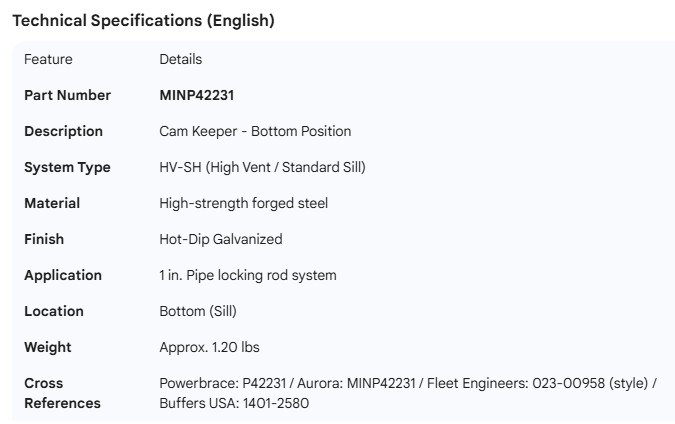Click the 1 in. Pipe locking rod system text
675x424 pixels.
(x=248, y=275)
